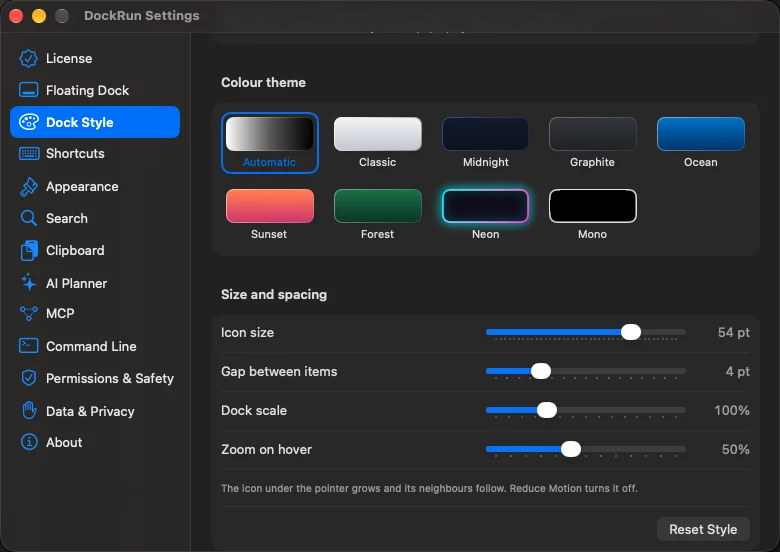Click the Command Line terminal icon
Viewport: 780px width, 552px height.
[x=28, y=346]
